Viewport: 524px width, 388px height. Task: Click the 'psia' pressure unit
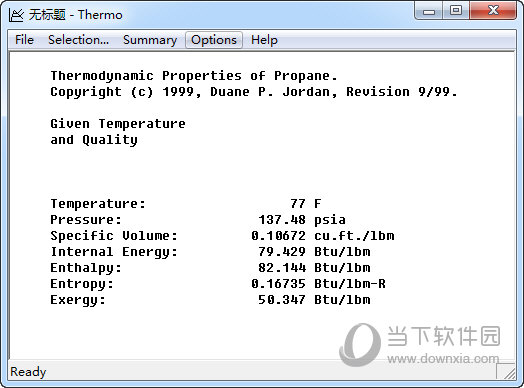(x=330, y=221)
